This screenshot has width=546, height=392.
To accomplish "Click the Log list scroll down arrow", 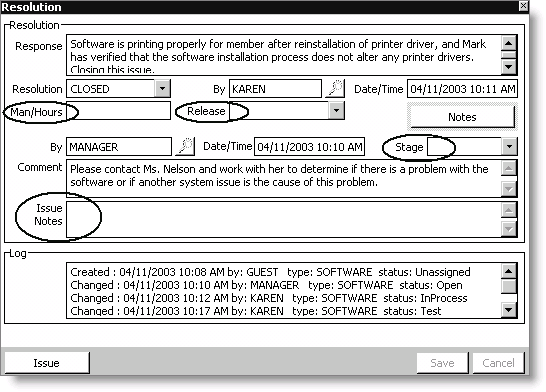I will point(509,309).
